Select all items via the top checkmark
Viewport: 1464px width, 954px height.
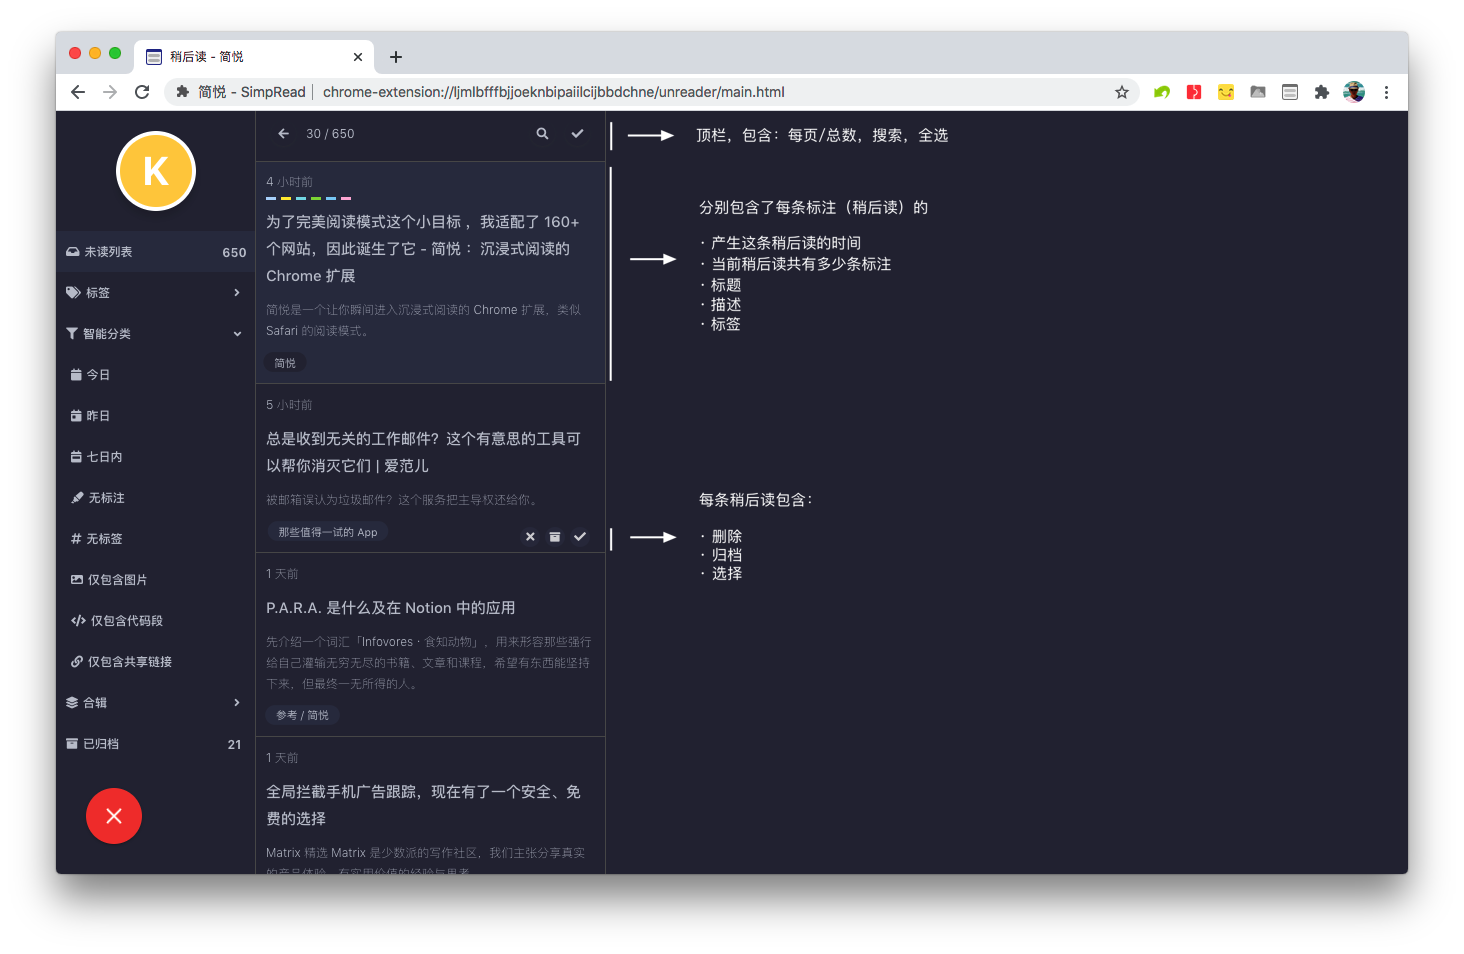pyautogui.click(x=577, y=132)
